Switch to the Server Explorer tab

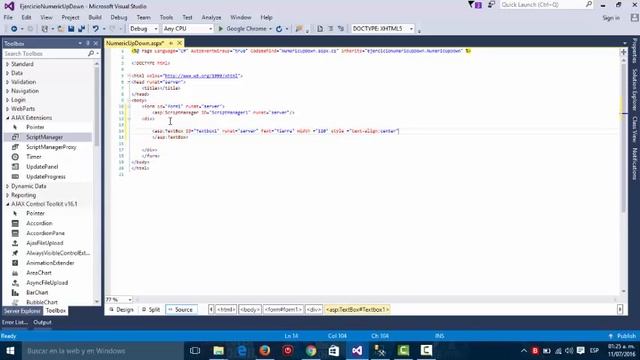22,311
